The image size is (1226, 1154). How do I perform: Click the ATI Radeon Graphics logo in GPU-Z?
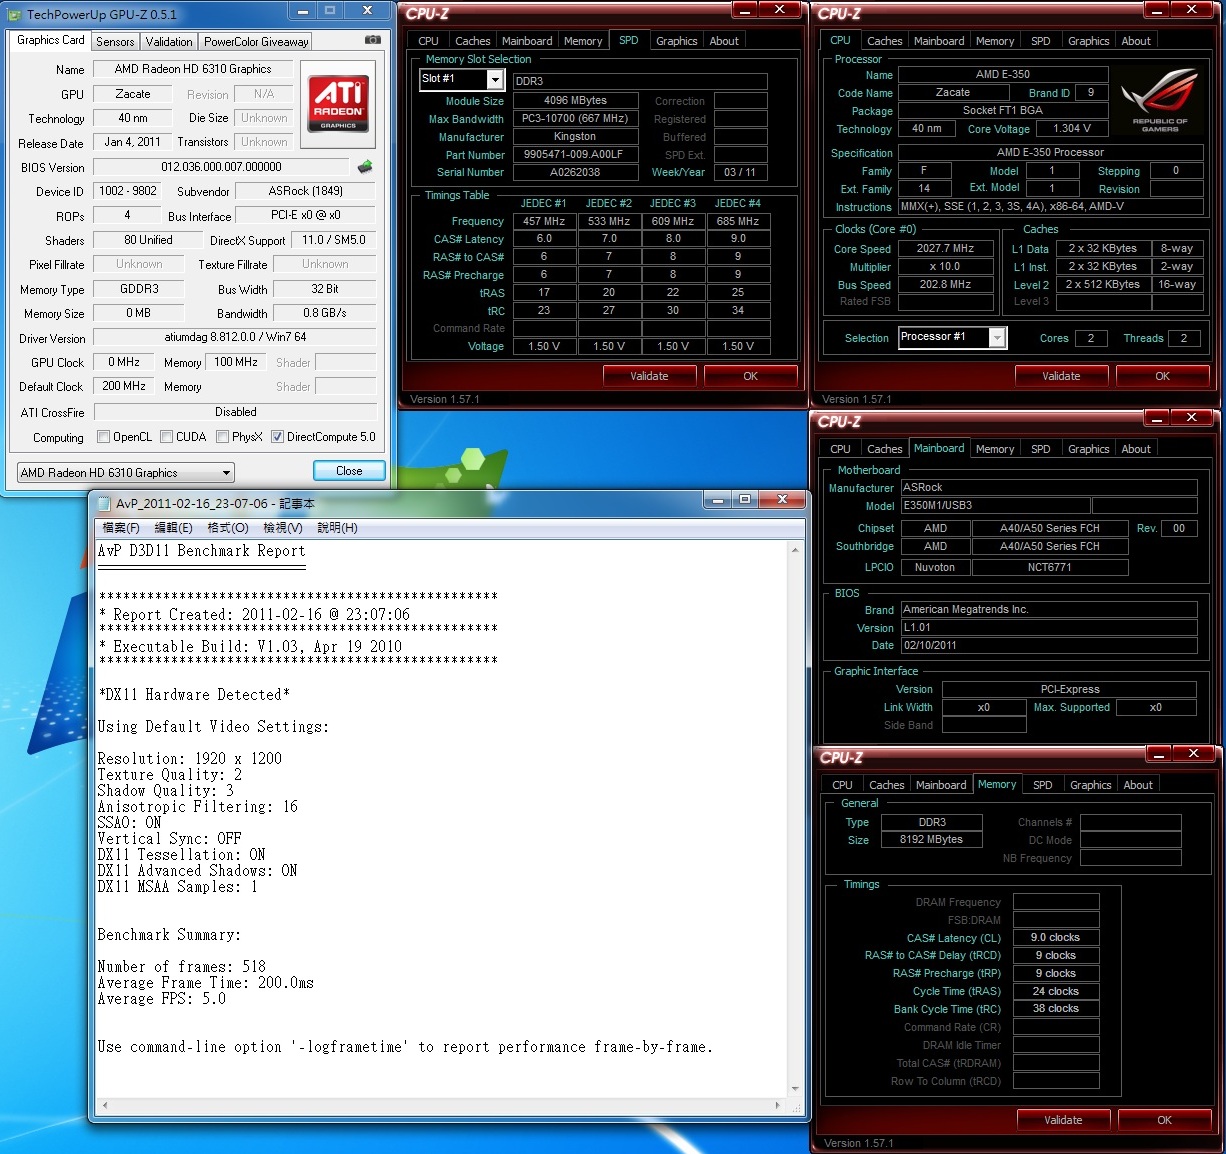(338, 104)
